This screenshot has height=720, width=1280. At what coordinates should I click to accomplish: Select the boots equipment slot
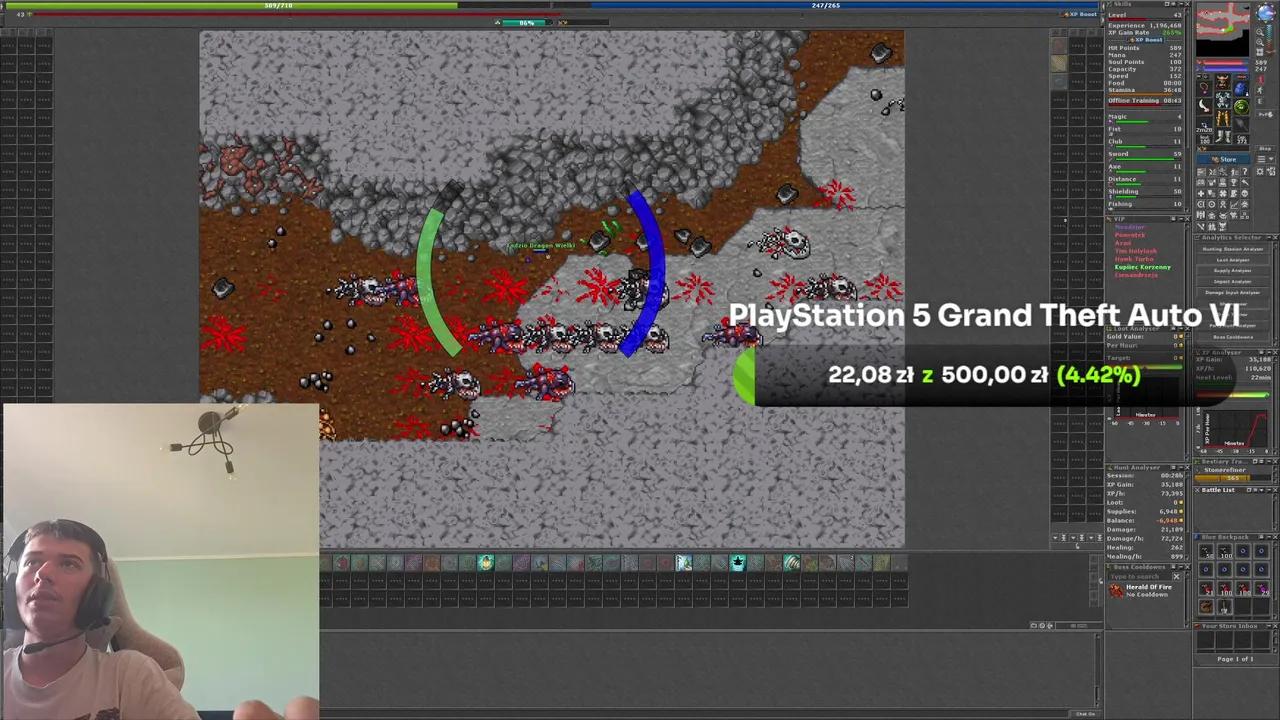1223,136
